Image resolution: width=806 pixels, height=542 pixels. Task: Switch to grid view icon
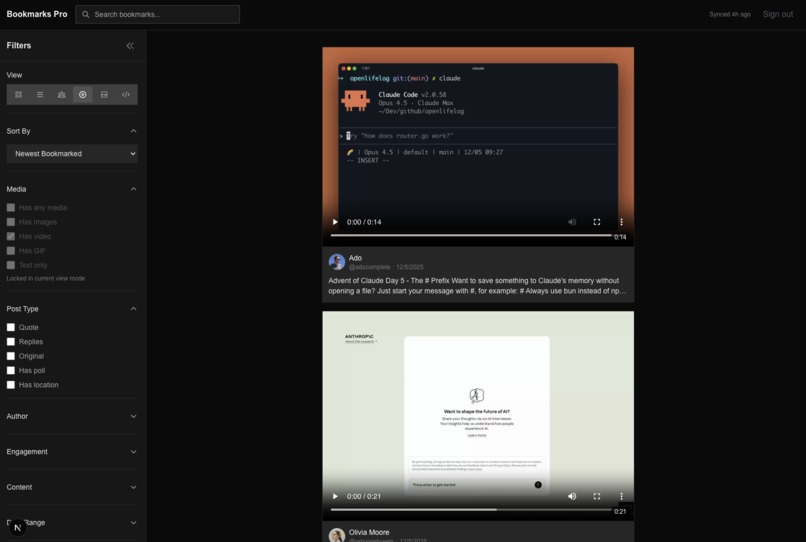click(x=19, y=95)
